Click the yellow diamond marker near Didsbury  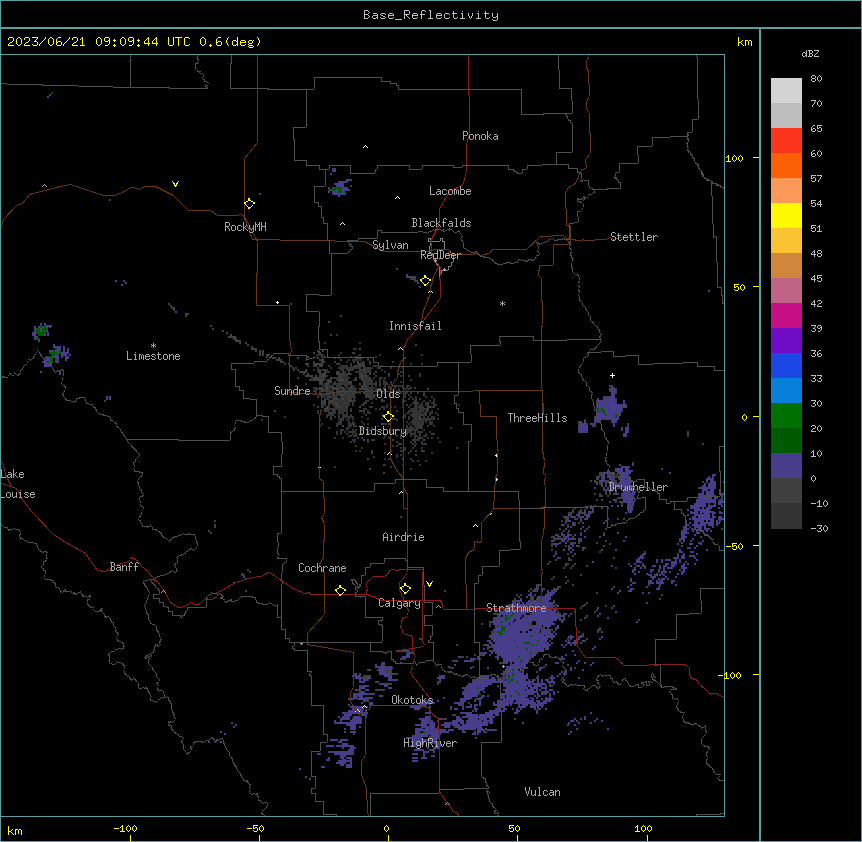[x=388, y=417]
